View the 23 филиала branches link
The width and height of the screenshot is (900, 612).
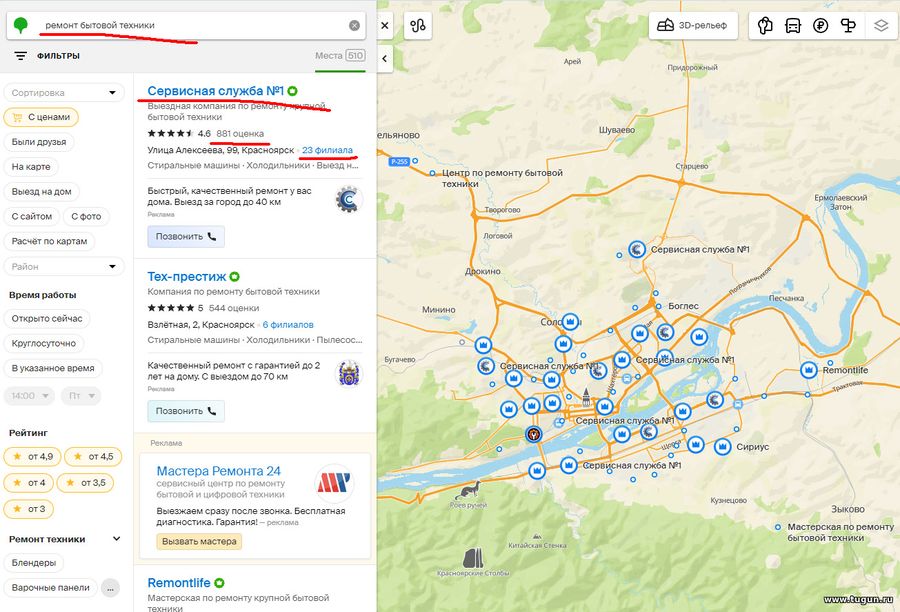(327, 150)
